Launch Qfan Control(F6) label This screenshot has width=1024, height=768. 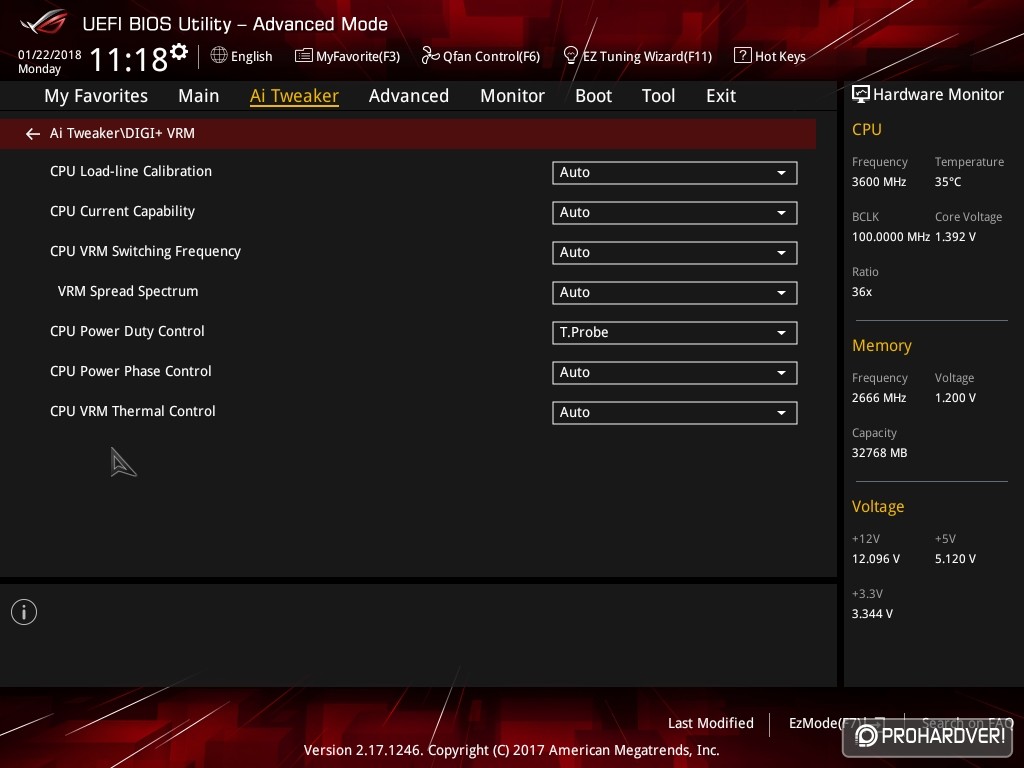(x=491, y=57)
